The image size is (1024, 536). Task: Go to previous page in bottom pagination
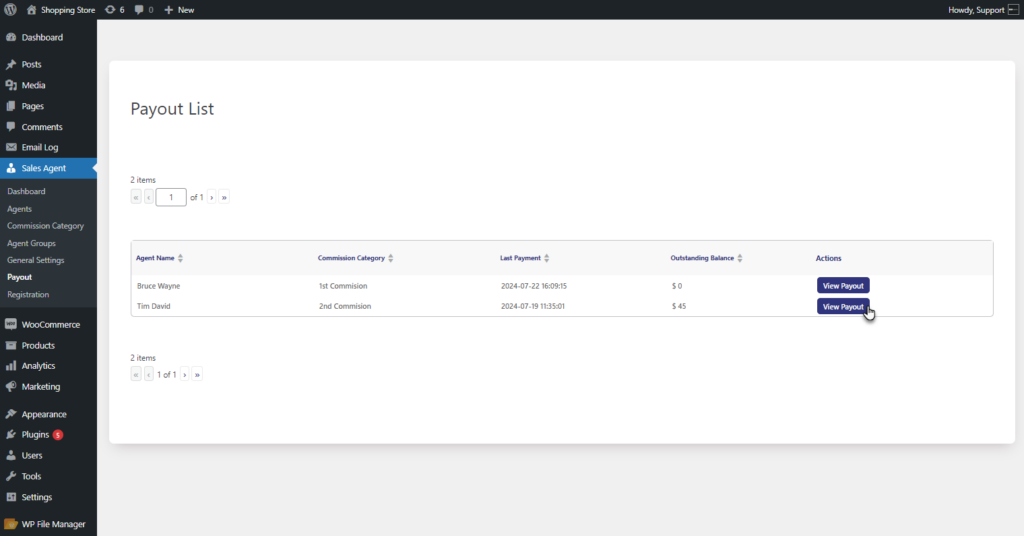149,375
